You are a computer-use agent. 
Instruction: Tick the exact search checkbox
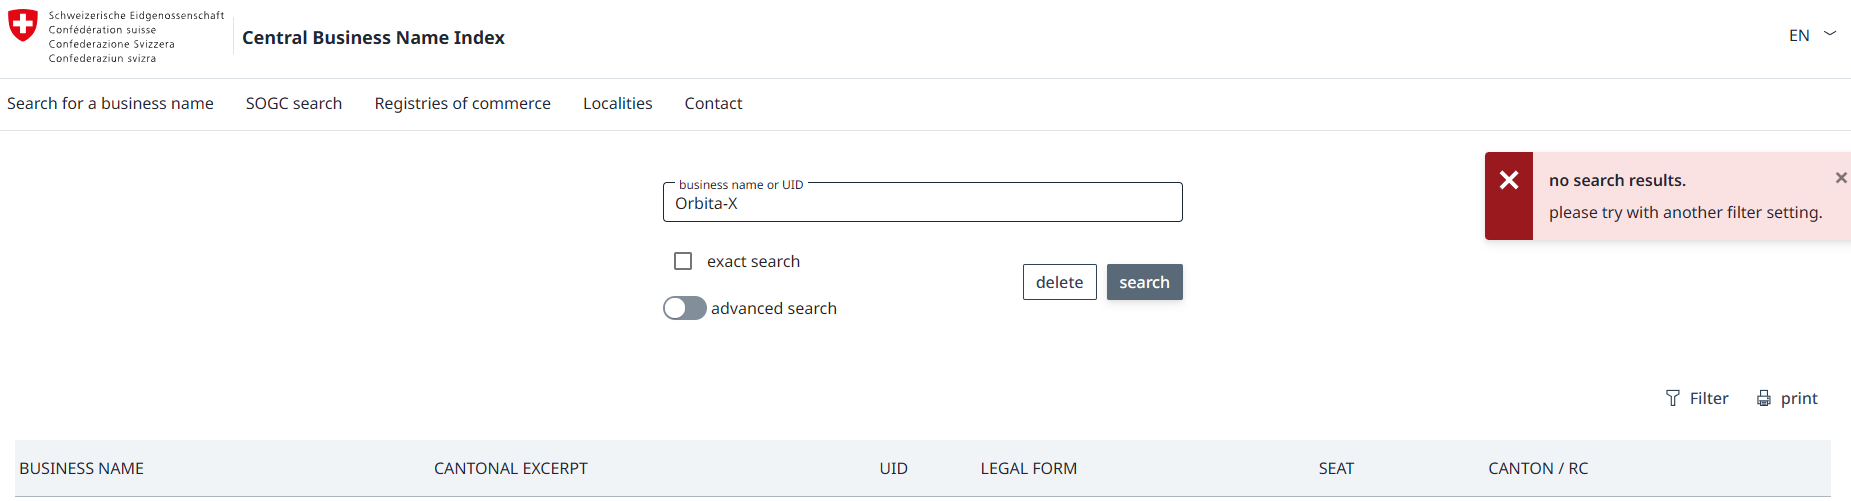coord(683,261)
